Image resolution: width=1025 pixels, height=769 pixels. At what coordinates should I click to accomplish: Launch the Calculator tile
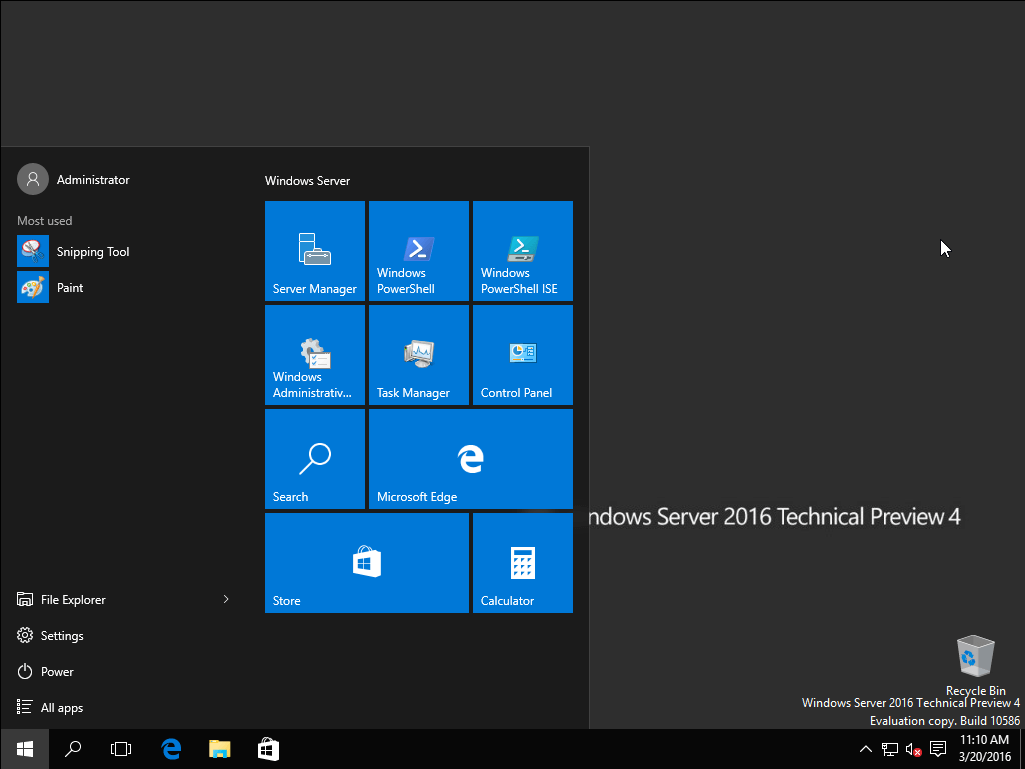tap(523, 563)
